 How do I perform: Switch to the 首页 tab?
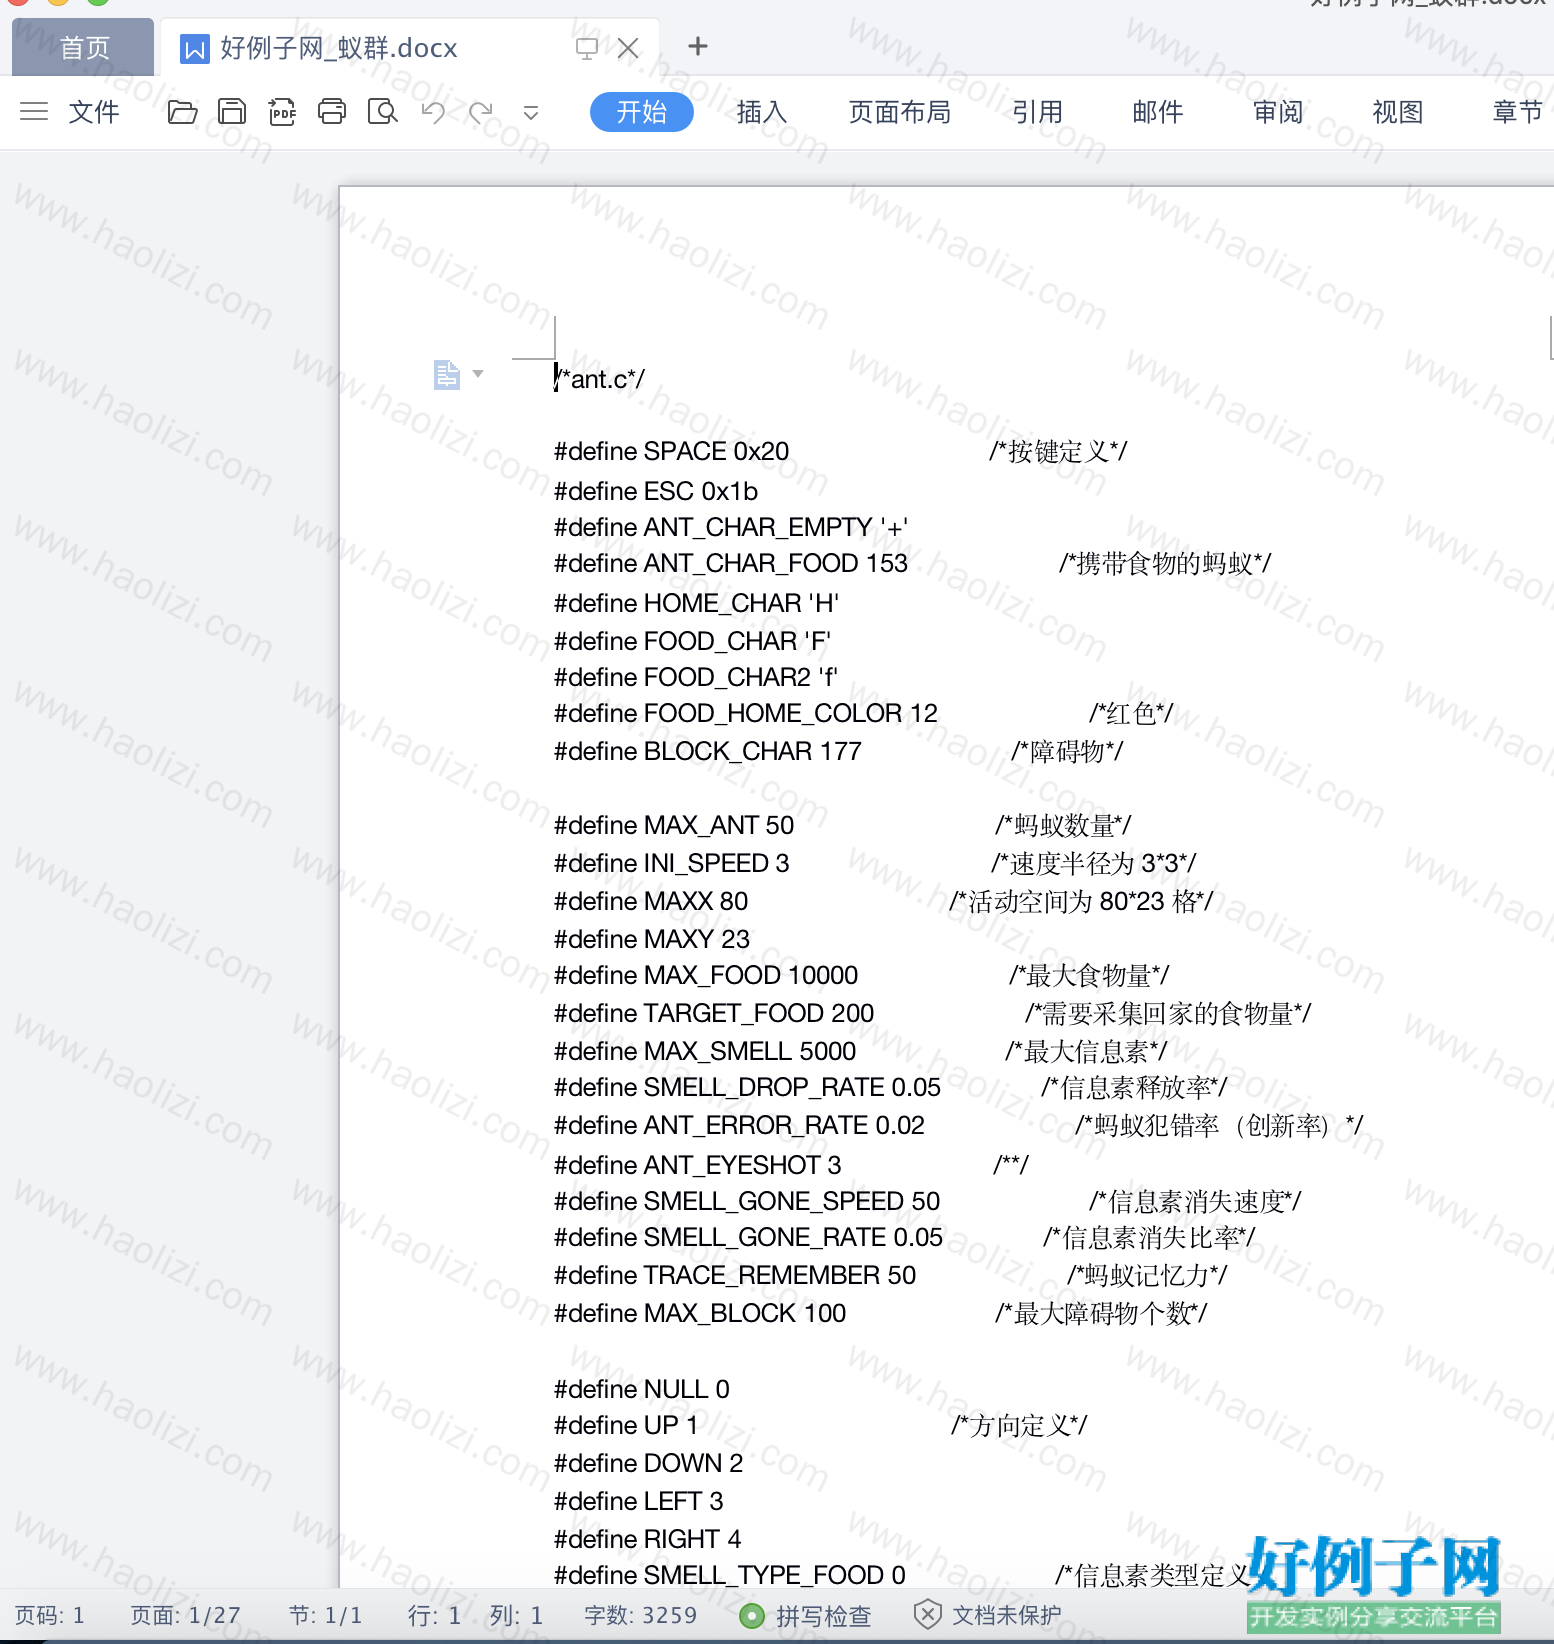point(84,48)
